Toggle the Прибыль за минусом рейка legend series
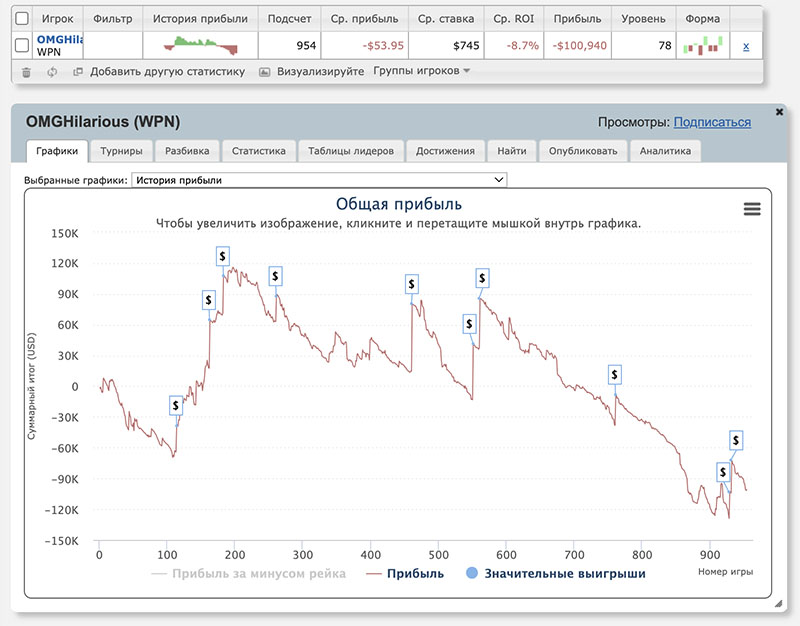This screenshot has width=800, height=626. point(248,574)
